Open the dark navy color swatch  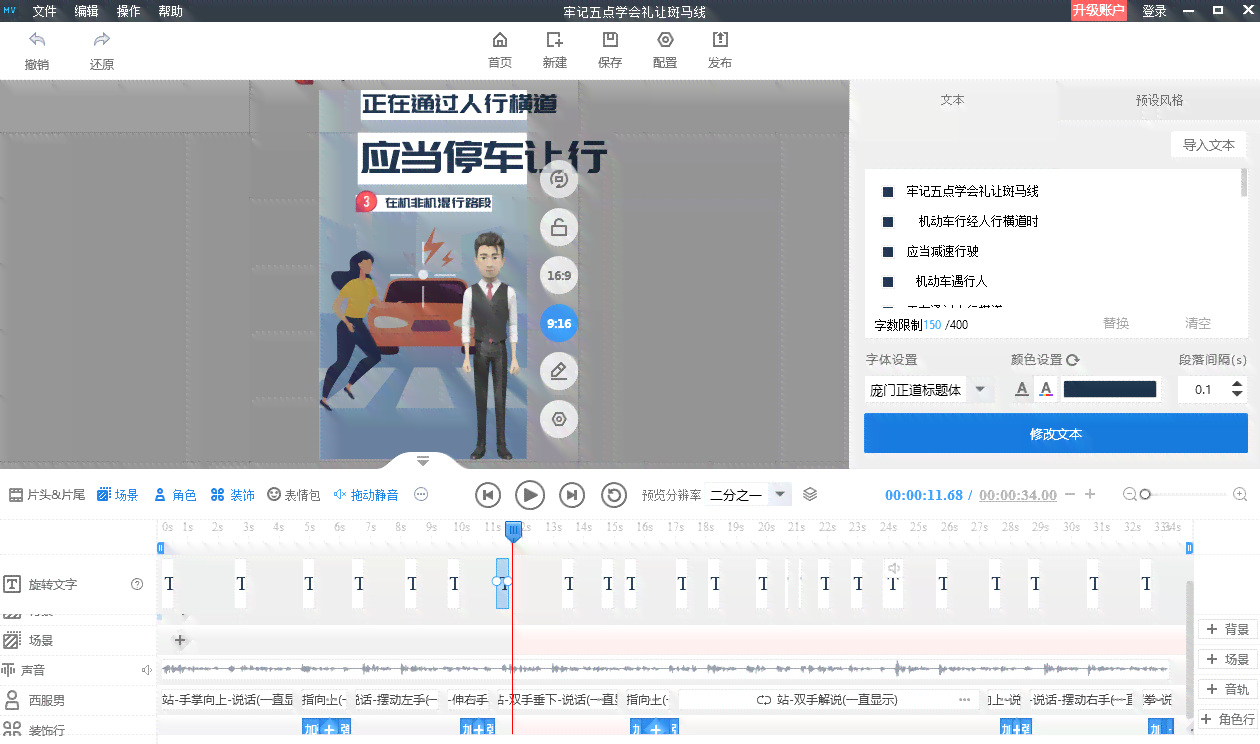[x=1110, y=390]
